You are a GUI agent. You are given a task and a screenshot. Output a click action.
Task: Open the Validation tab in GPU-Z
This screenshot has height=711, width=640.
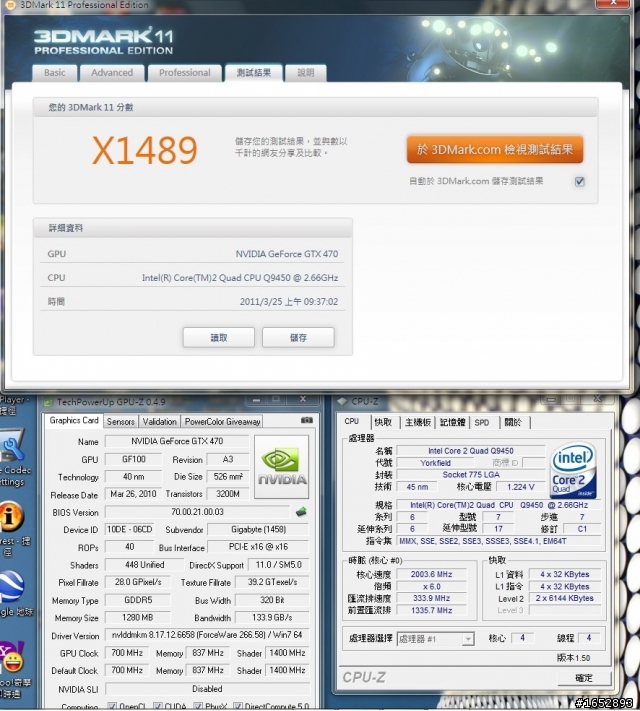click(159, 422)
